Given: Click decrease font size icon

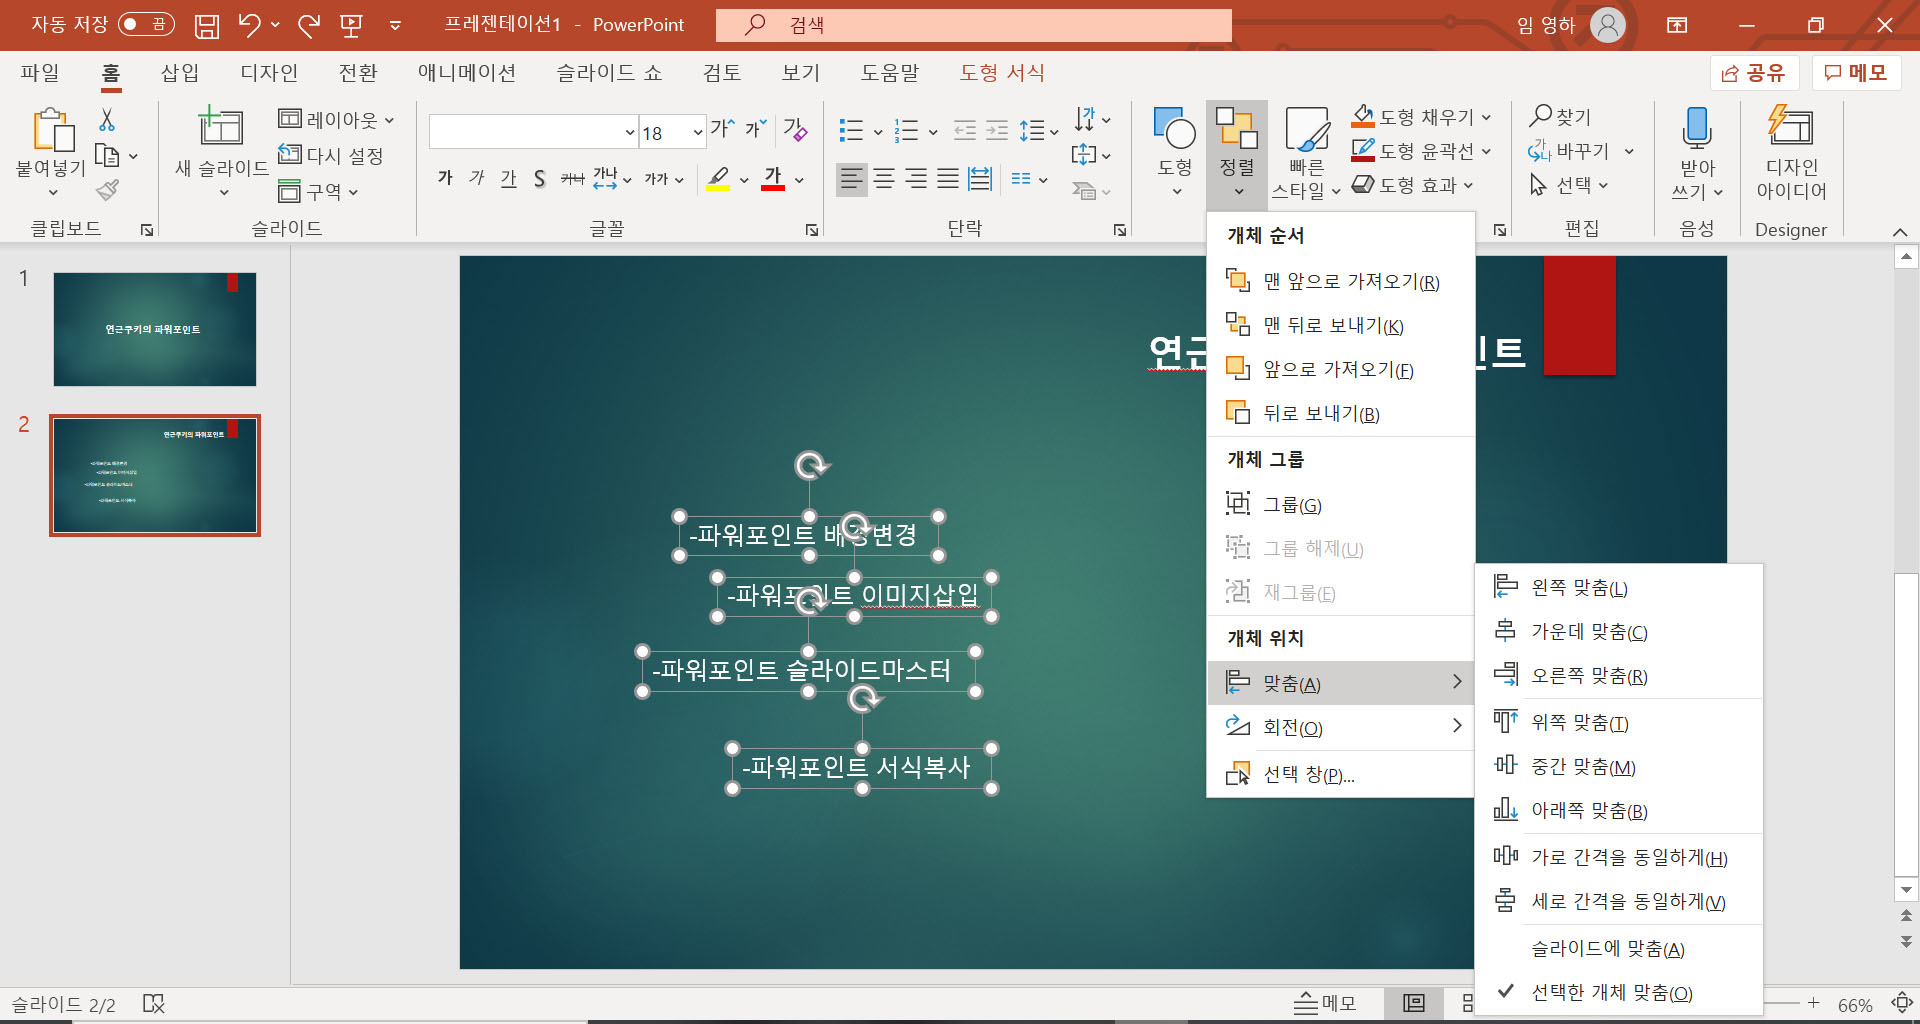Looking at the screenshot, I should 754,129.
